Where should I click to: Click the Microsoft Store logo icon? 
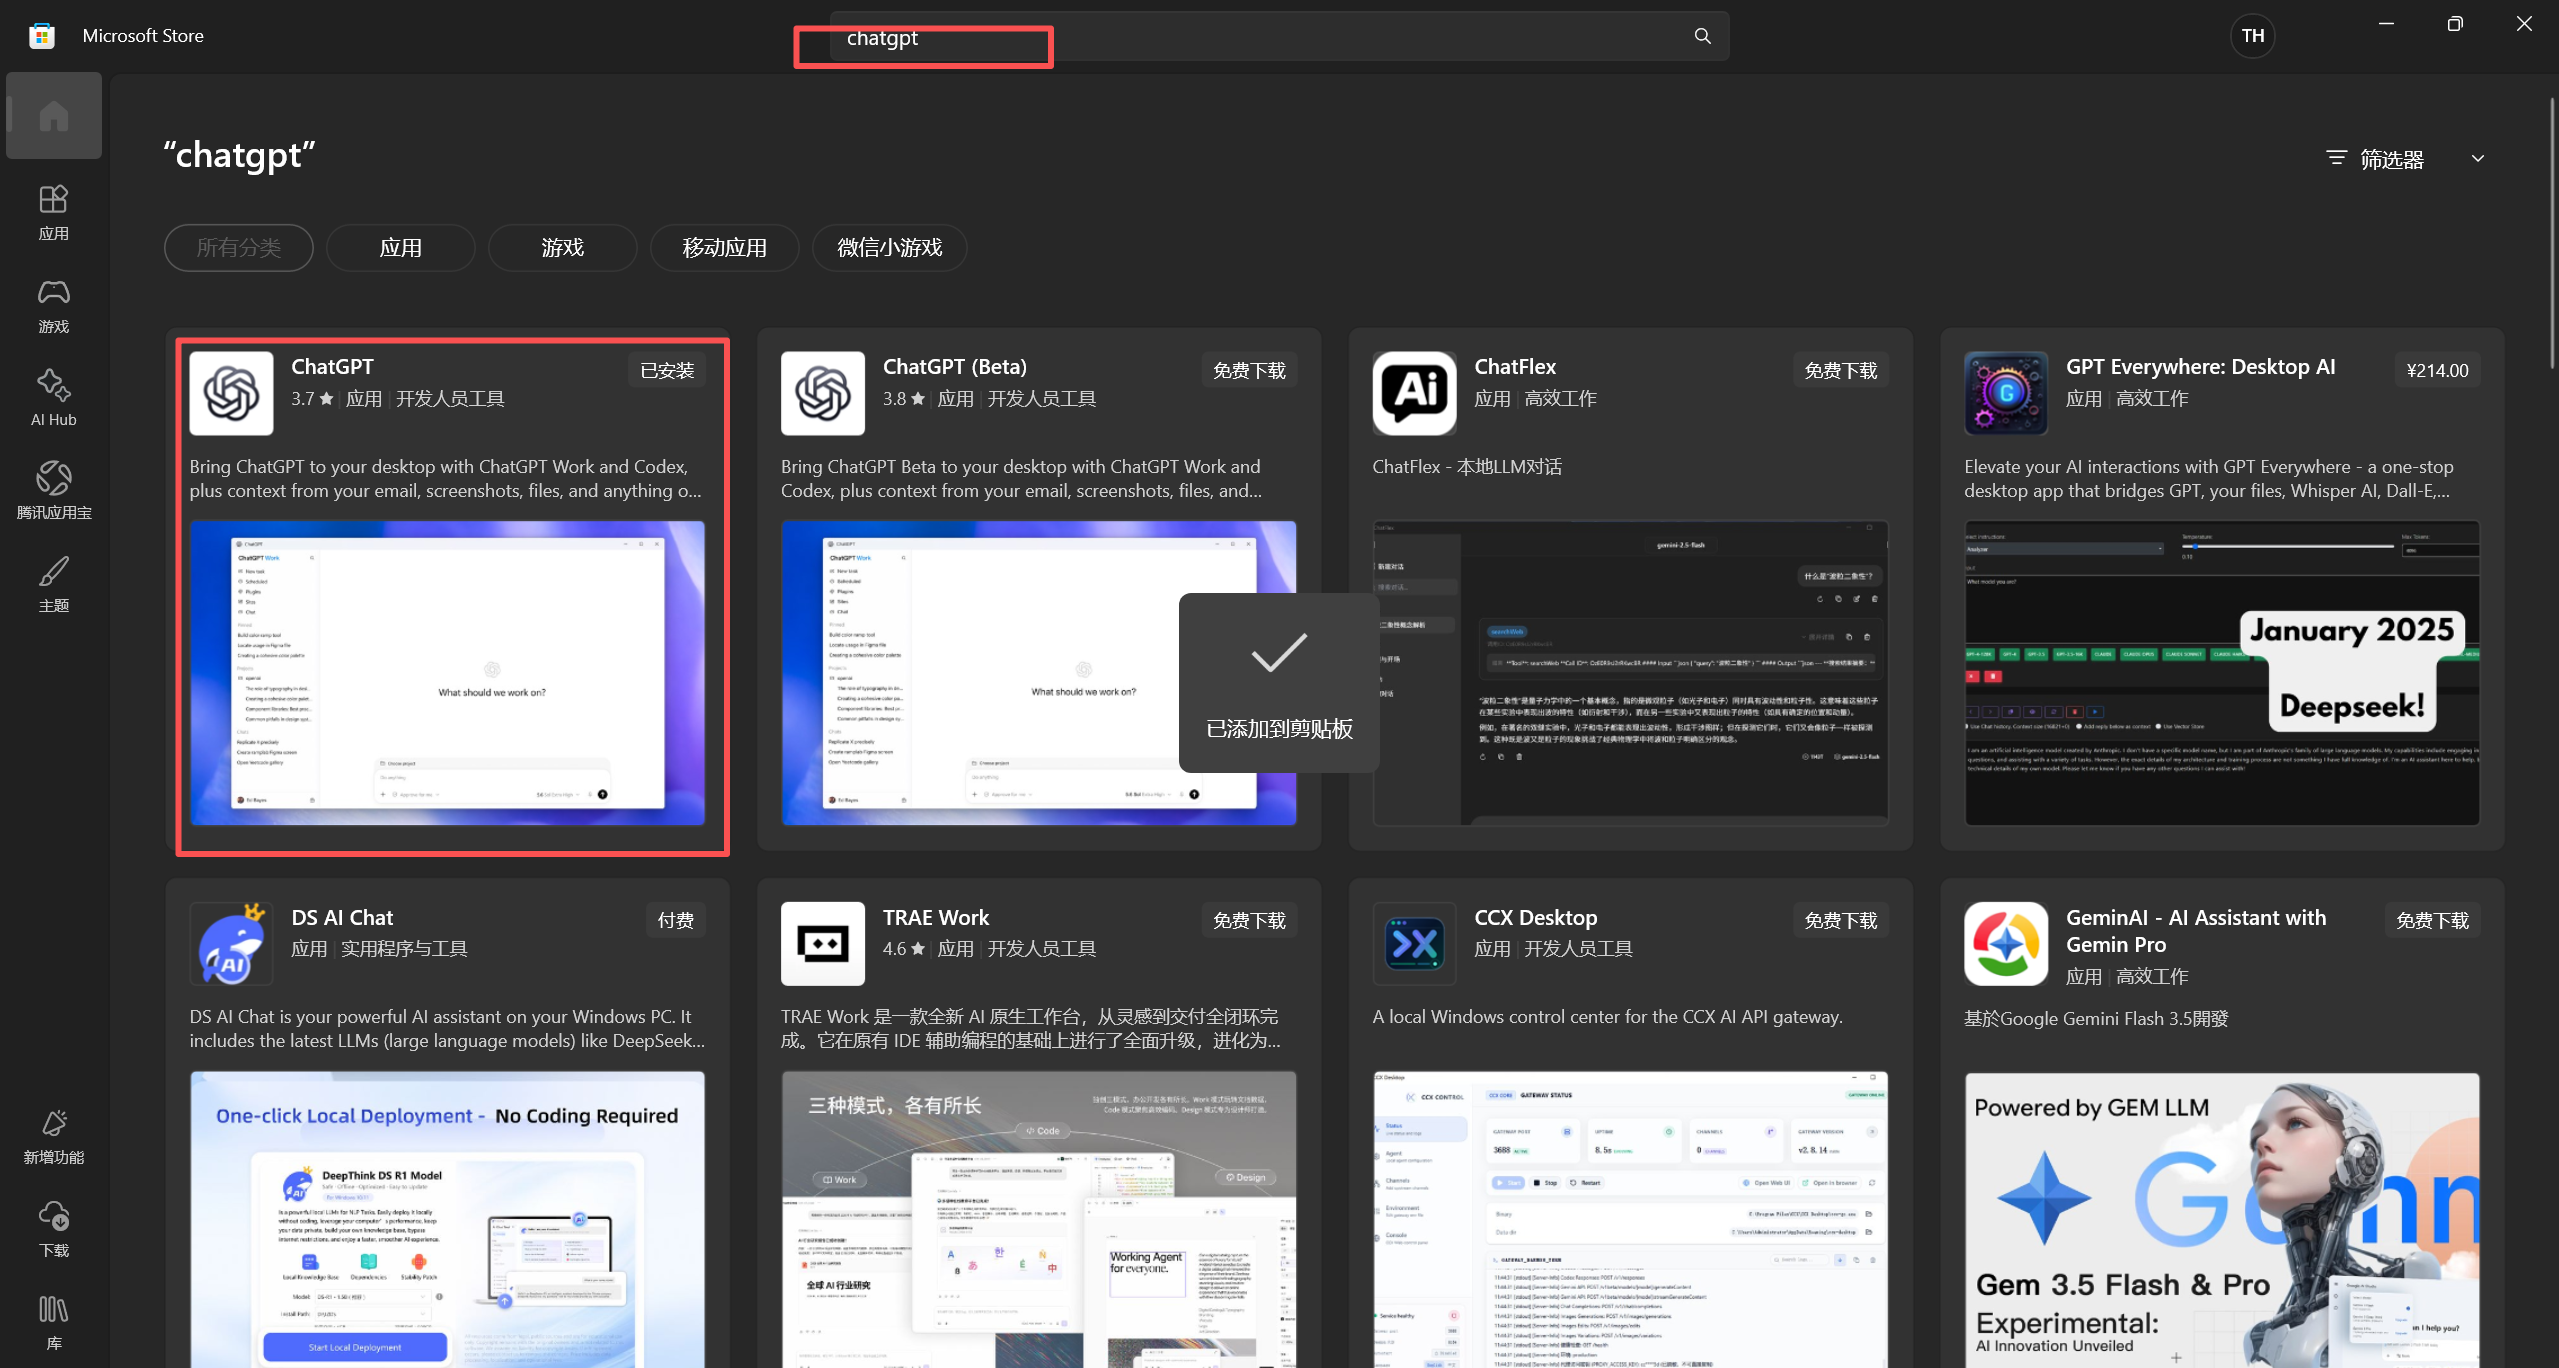[x=41, y=36]
